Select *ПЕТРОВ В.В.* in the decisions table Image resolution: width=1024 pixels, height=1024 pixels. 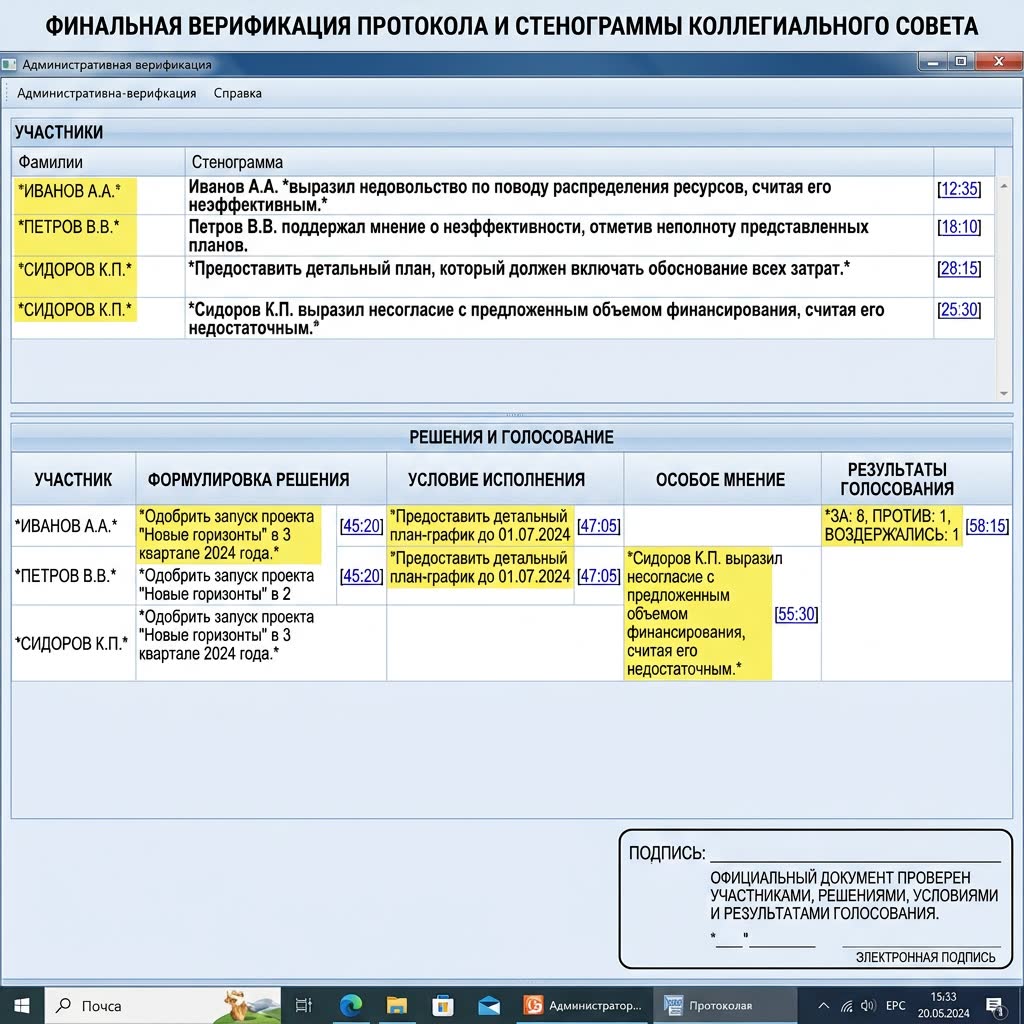coord(65,576)
